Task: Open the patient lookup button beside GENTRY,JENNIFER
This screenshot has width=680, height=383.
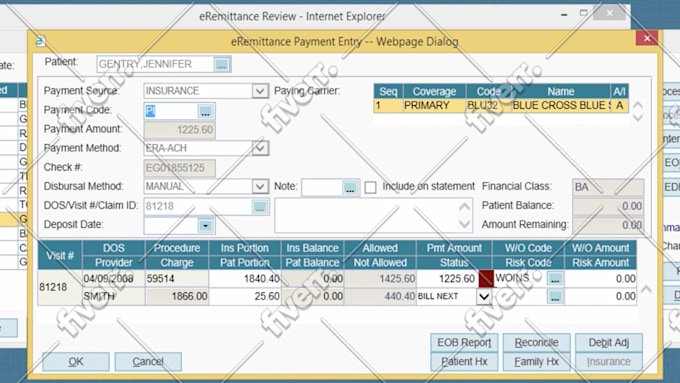Action: [x=222, y=65]
